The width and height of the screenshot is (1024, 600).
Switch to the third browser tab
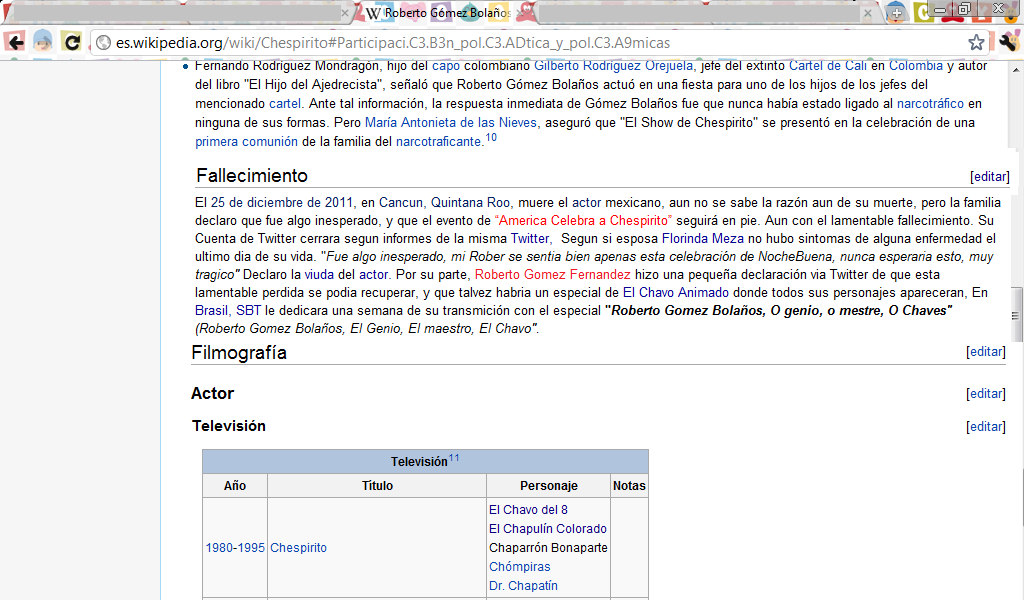[700, 14]
